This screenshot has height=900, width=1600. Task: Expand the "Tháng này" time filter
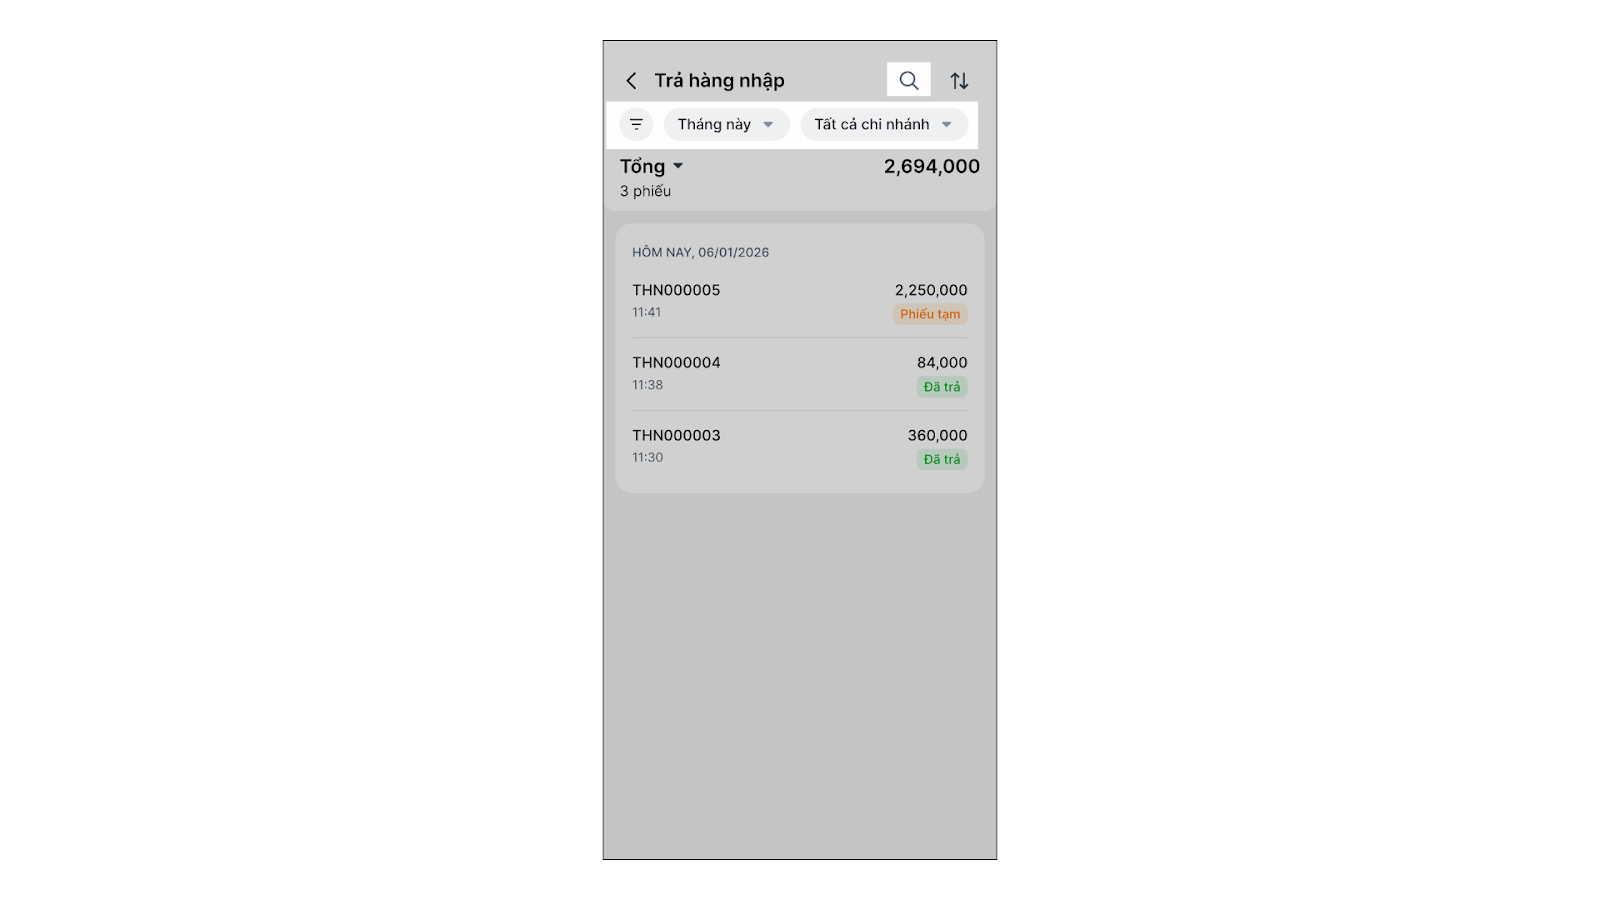(726, 124)
